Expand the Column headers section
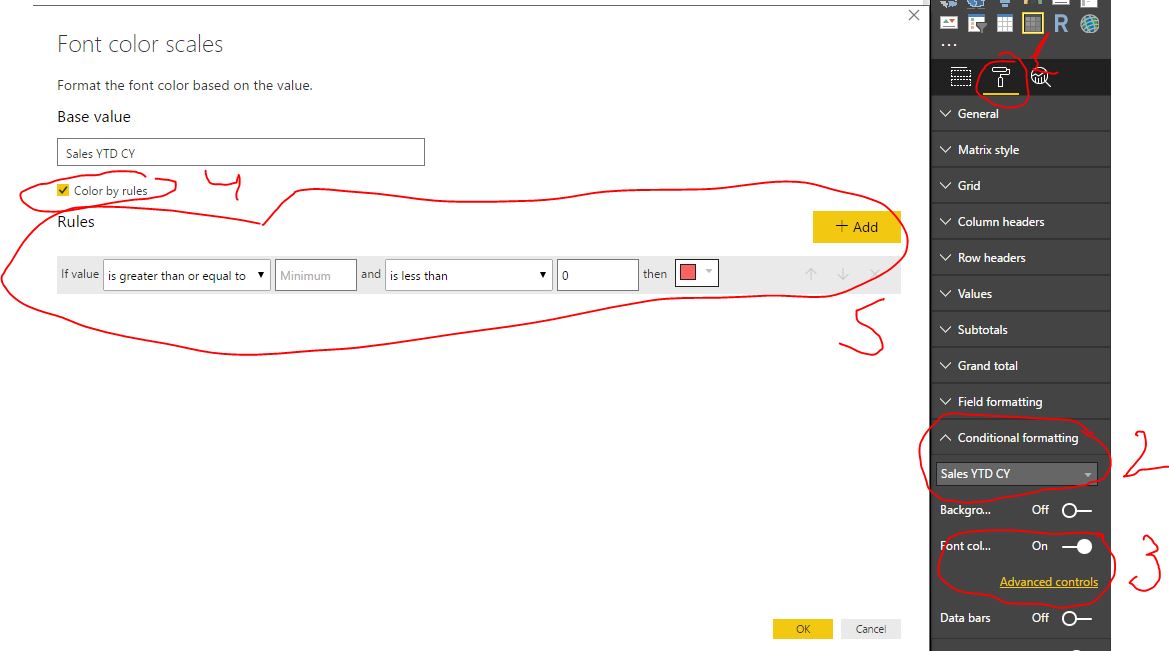1169x651 pixels. (x=1020, y=221)
